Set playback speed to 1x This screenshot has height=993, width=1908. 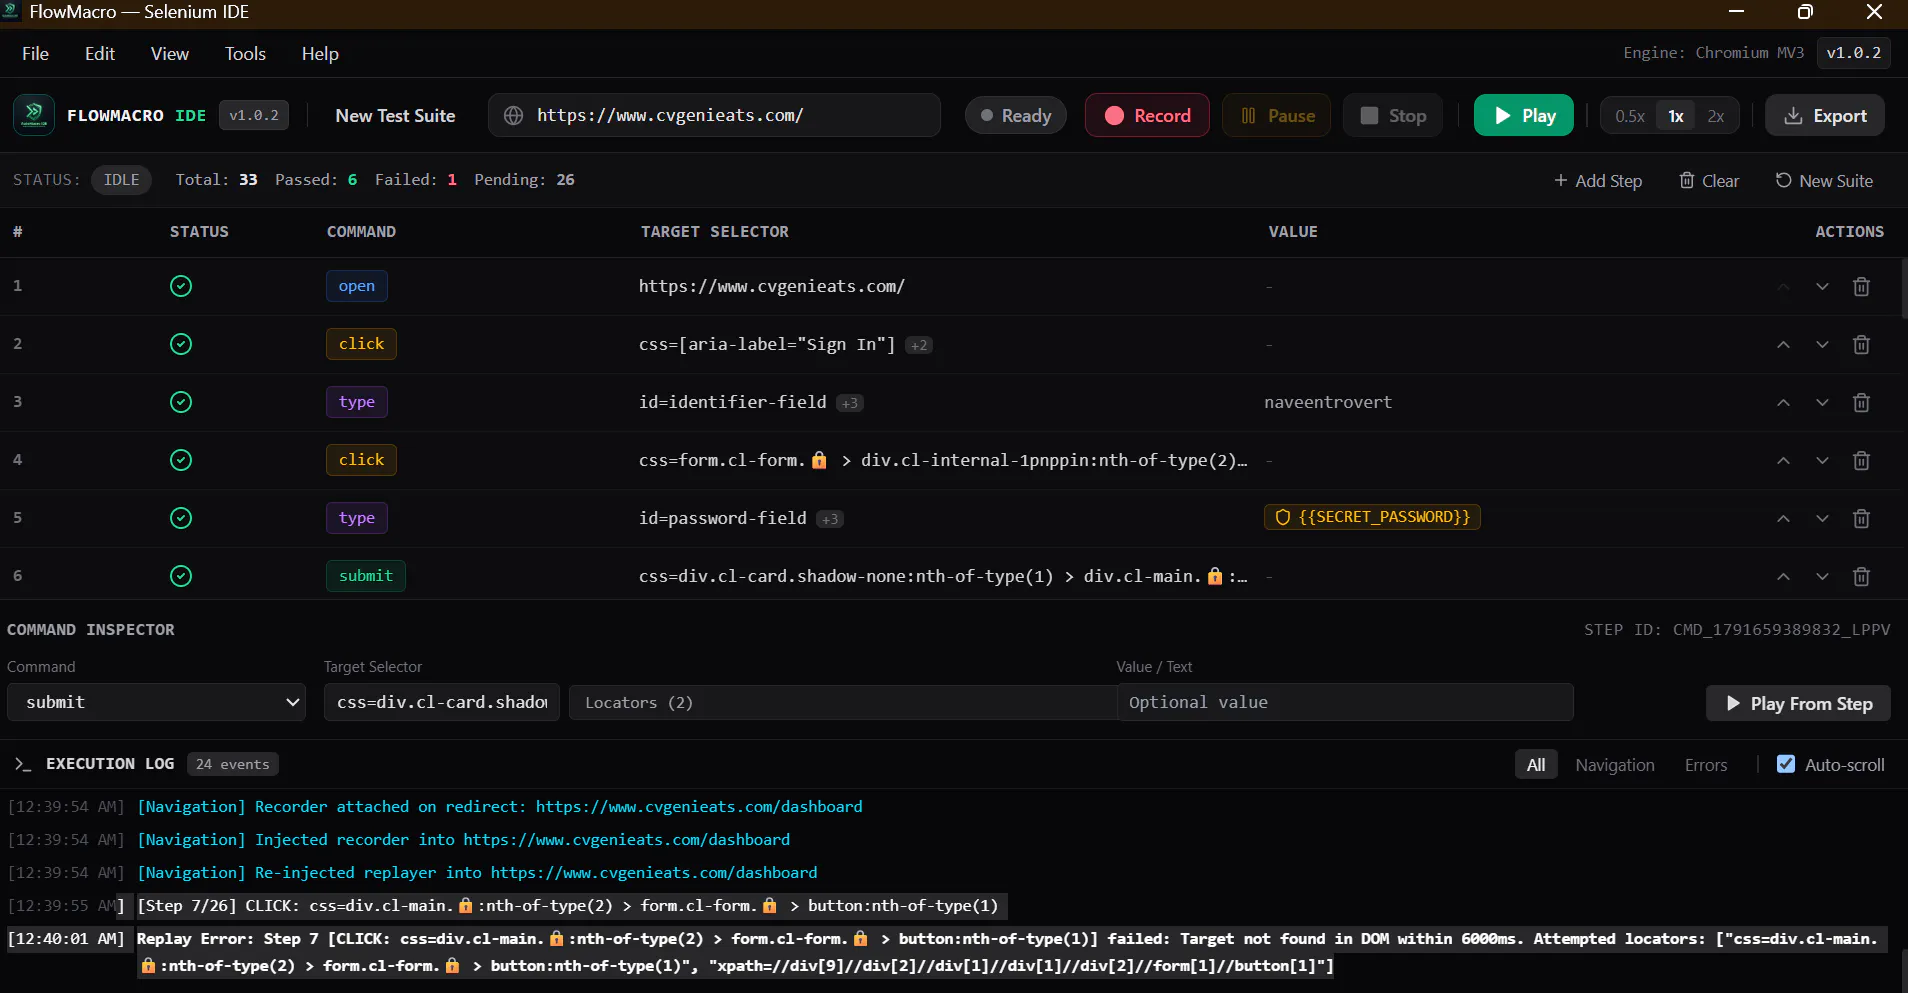[x=1676, y=116]
